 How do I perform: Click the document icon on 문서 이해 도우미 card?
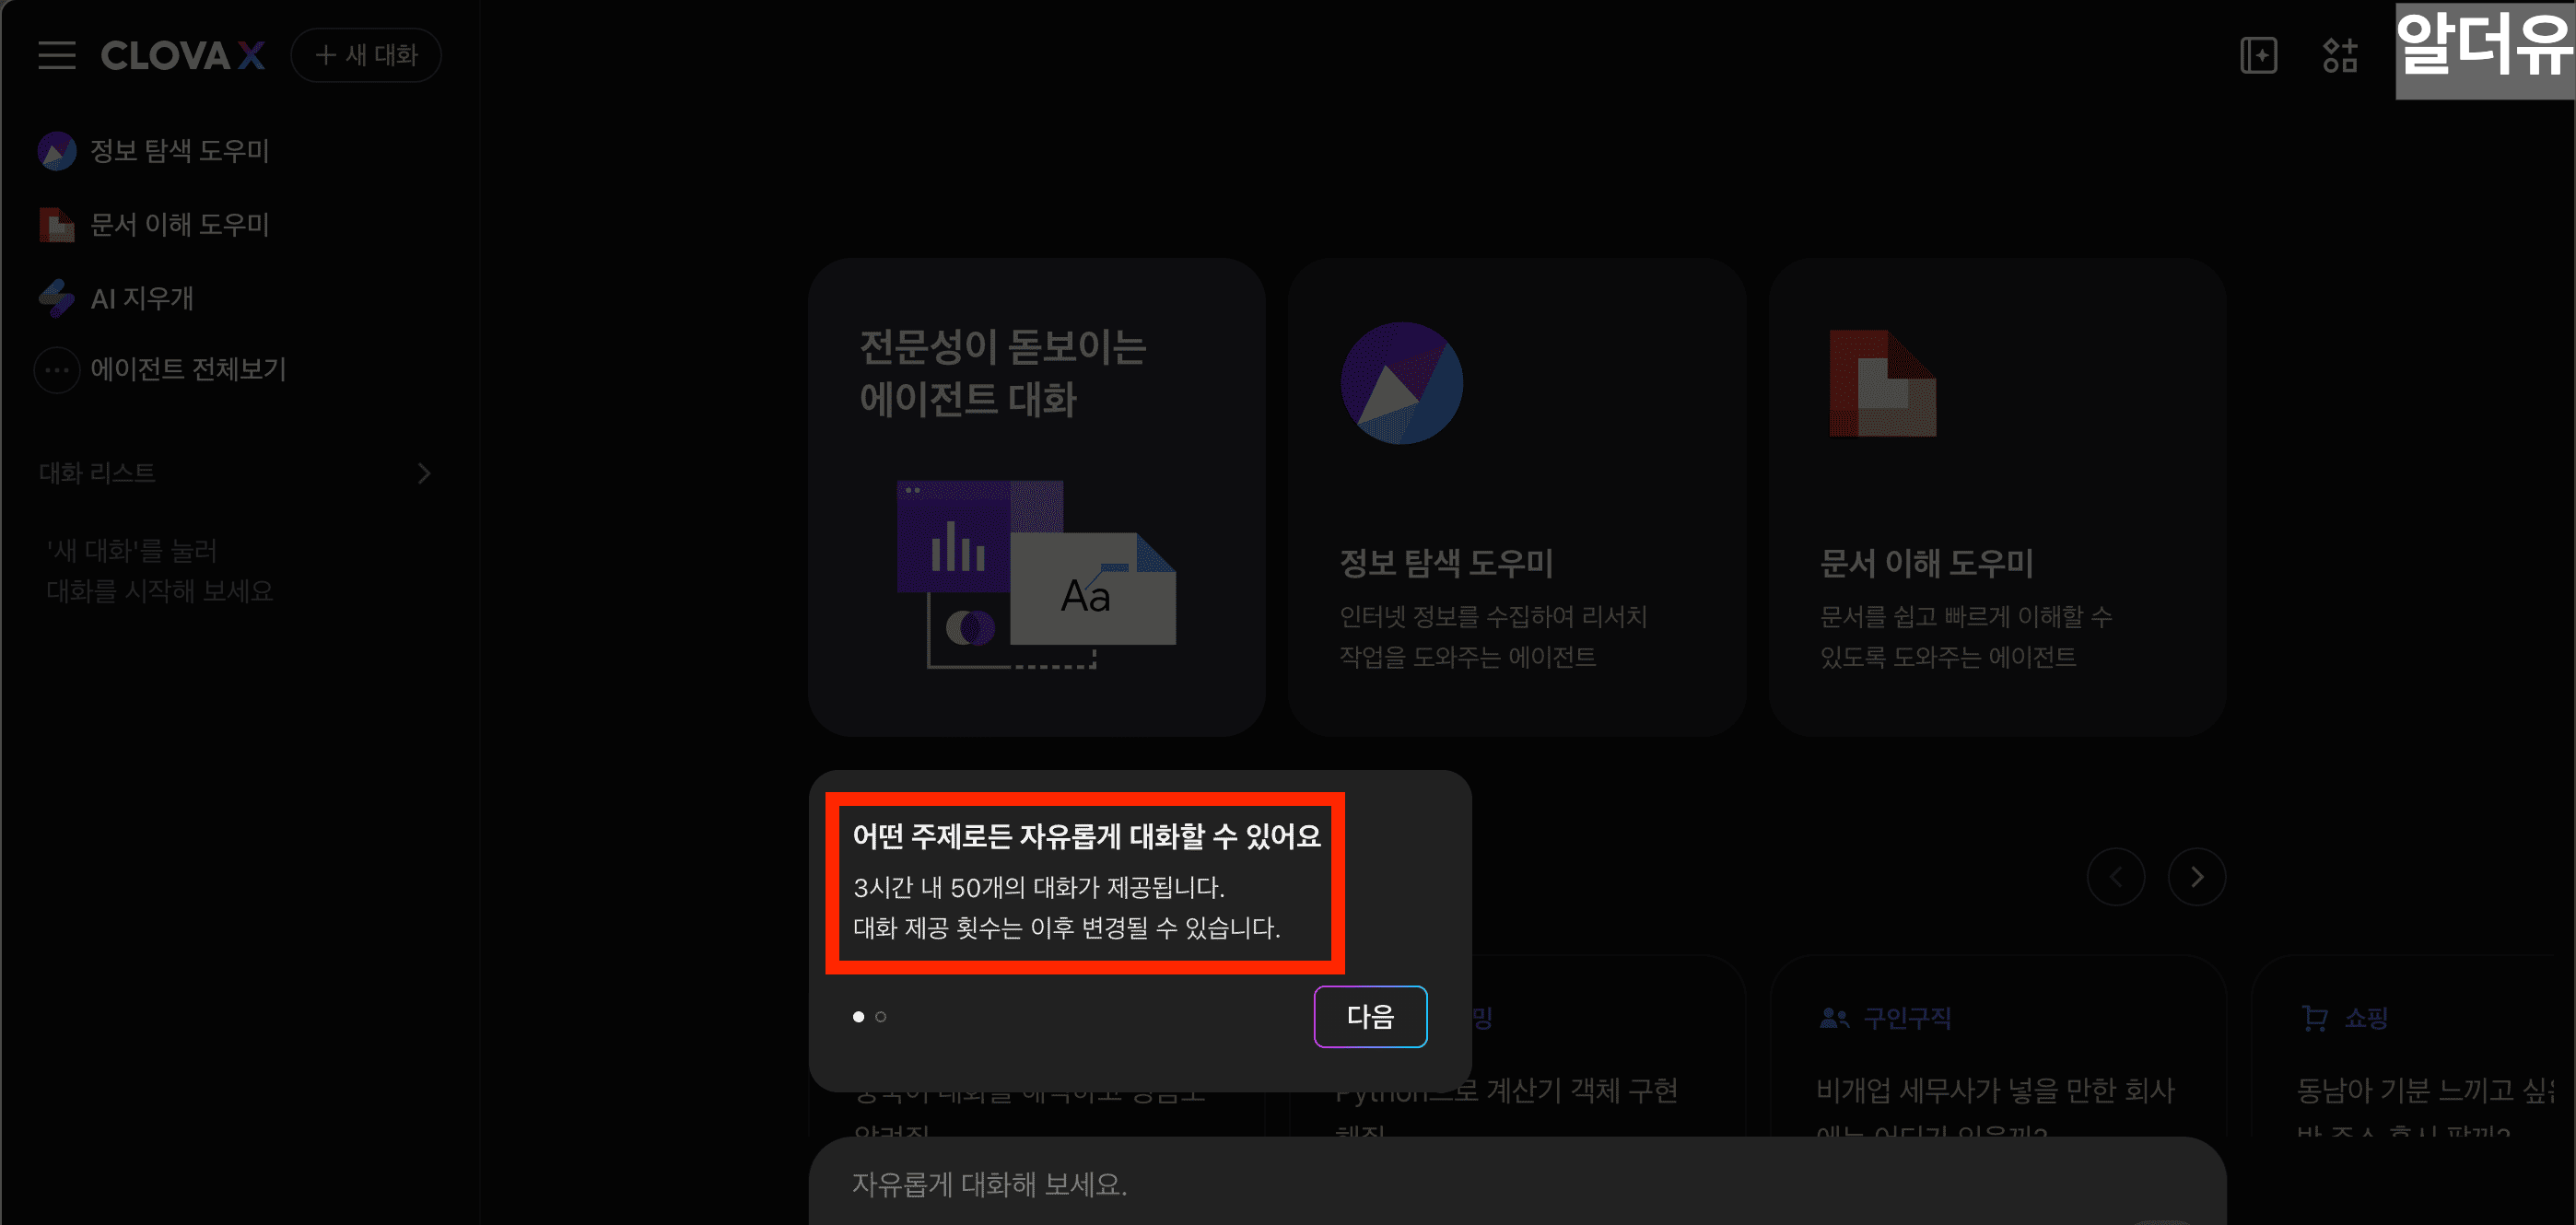(x=1881, y=384)
